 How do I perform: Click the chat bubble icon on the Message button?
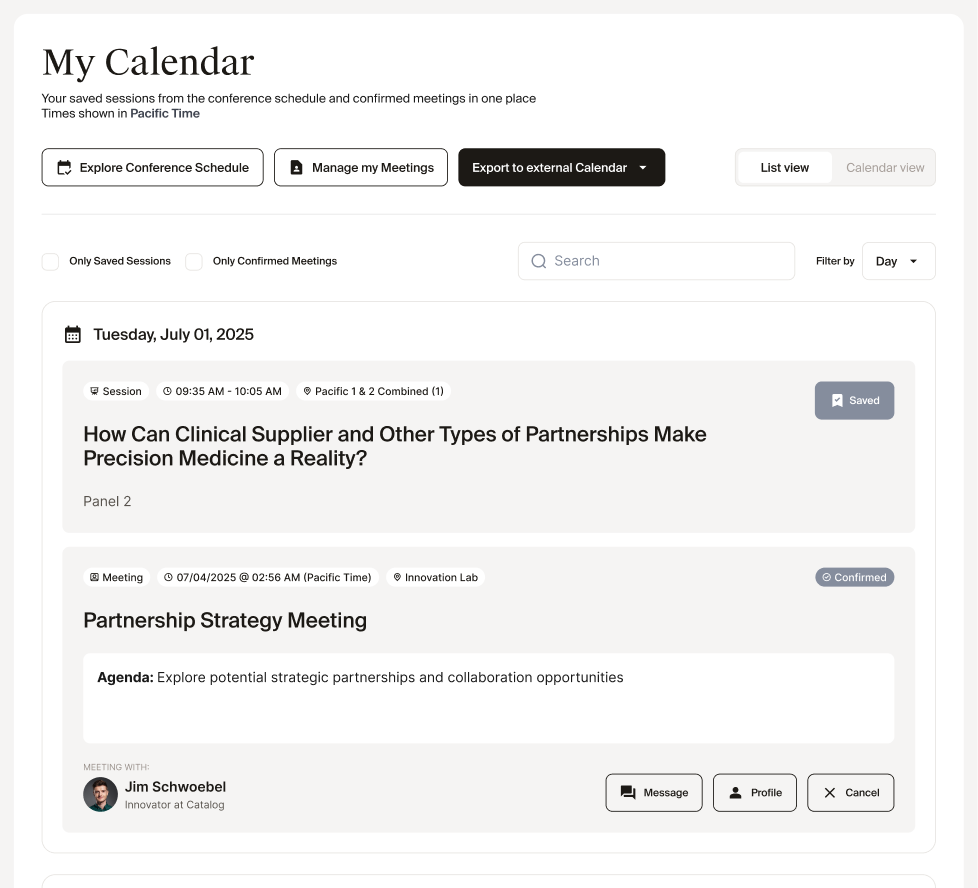(628, 792)
